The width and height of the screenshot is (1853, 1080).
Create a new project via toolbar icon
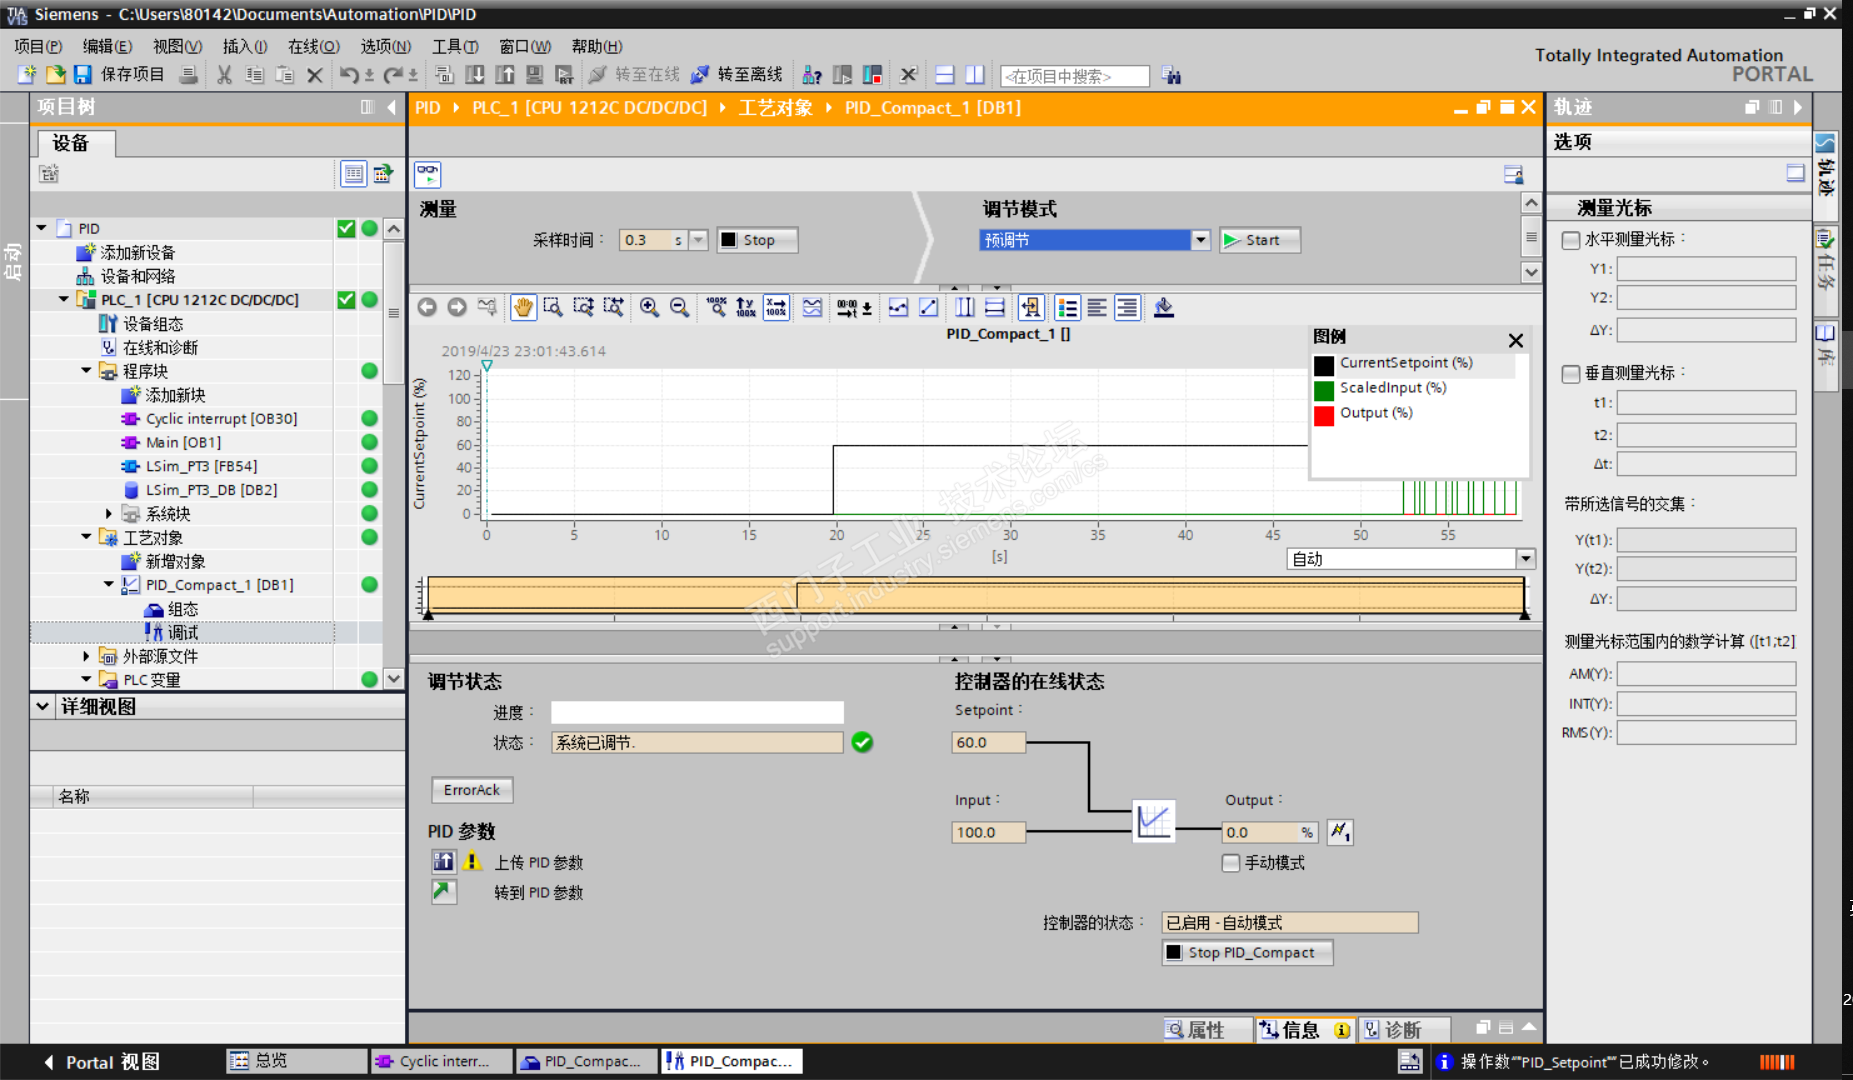(27, 74)
